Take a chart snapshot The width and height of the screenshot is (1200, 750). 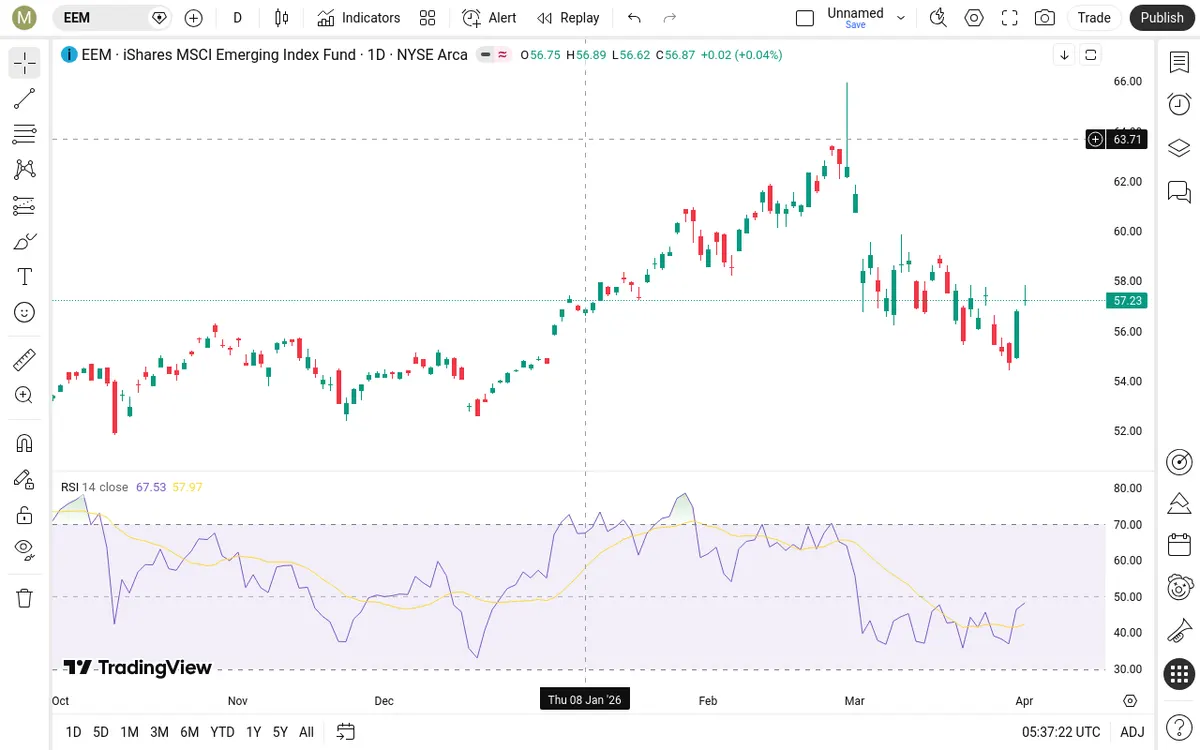(1045, 18)
